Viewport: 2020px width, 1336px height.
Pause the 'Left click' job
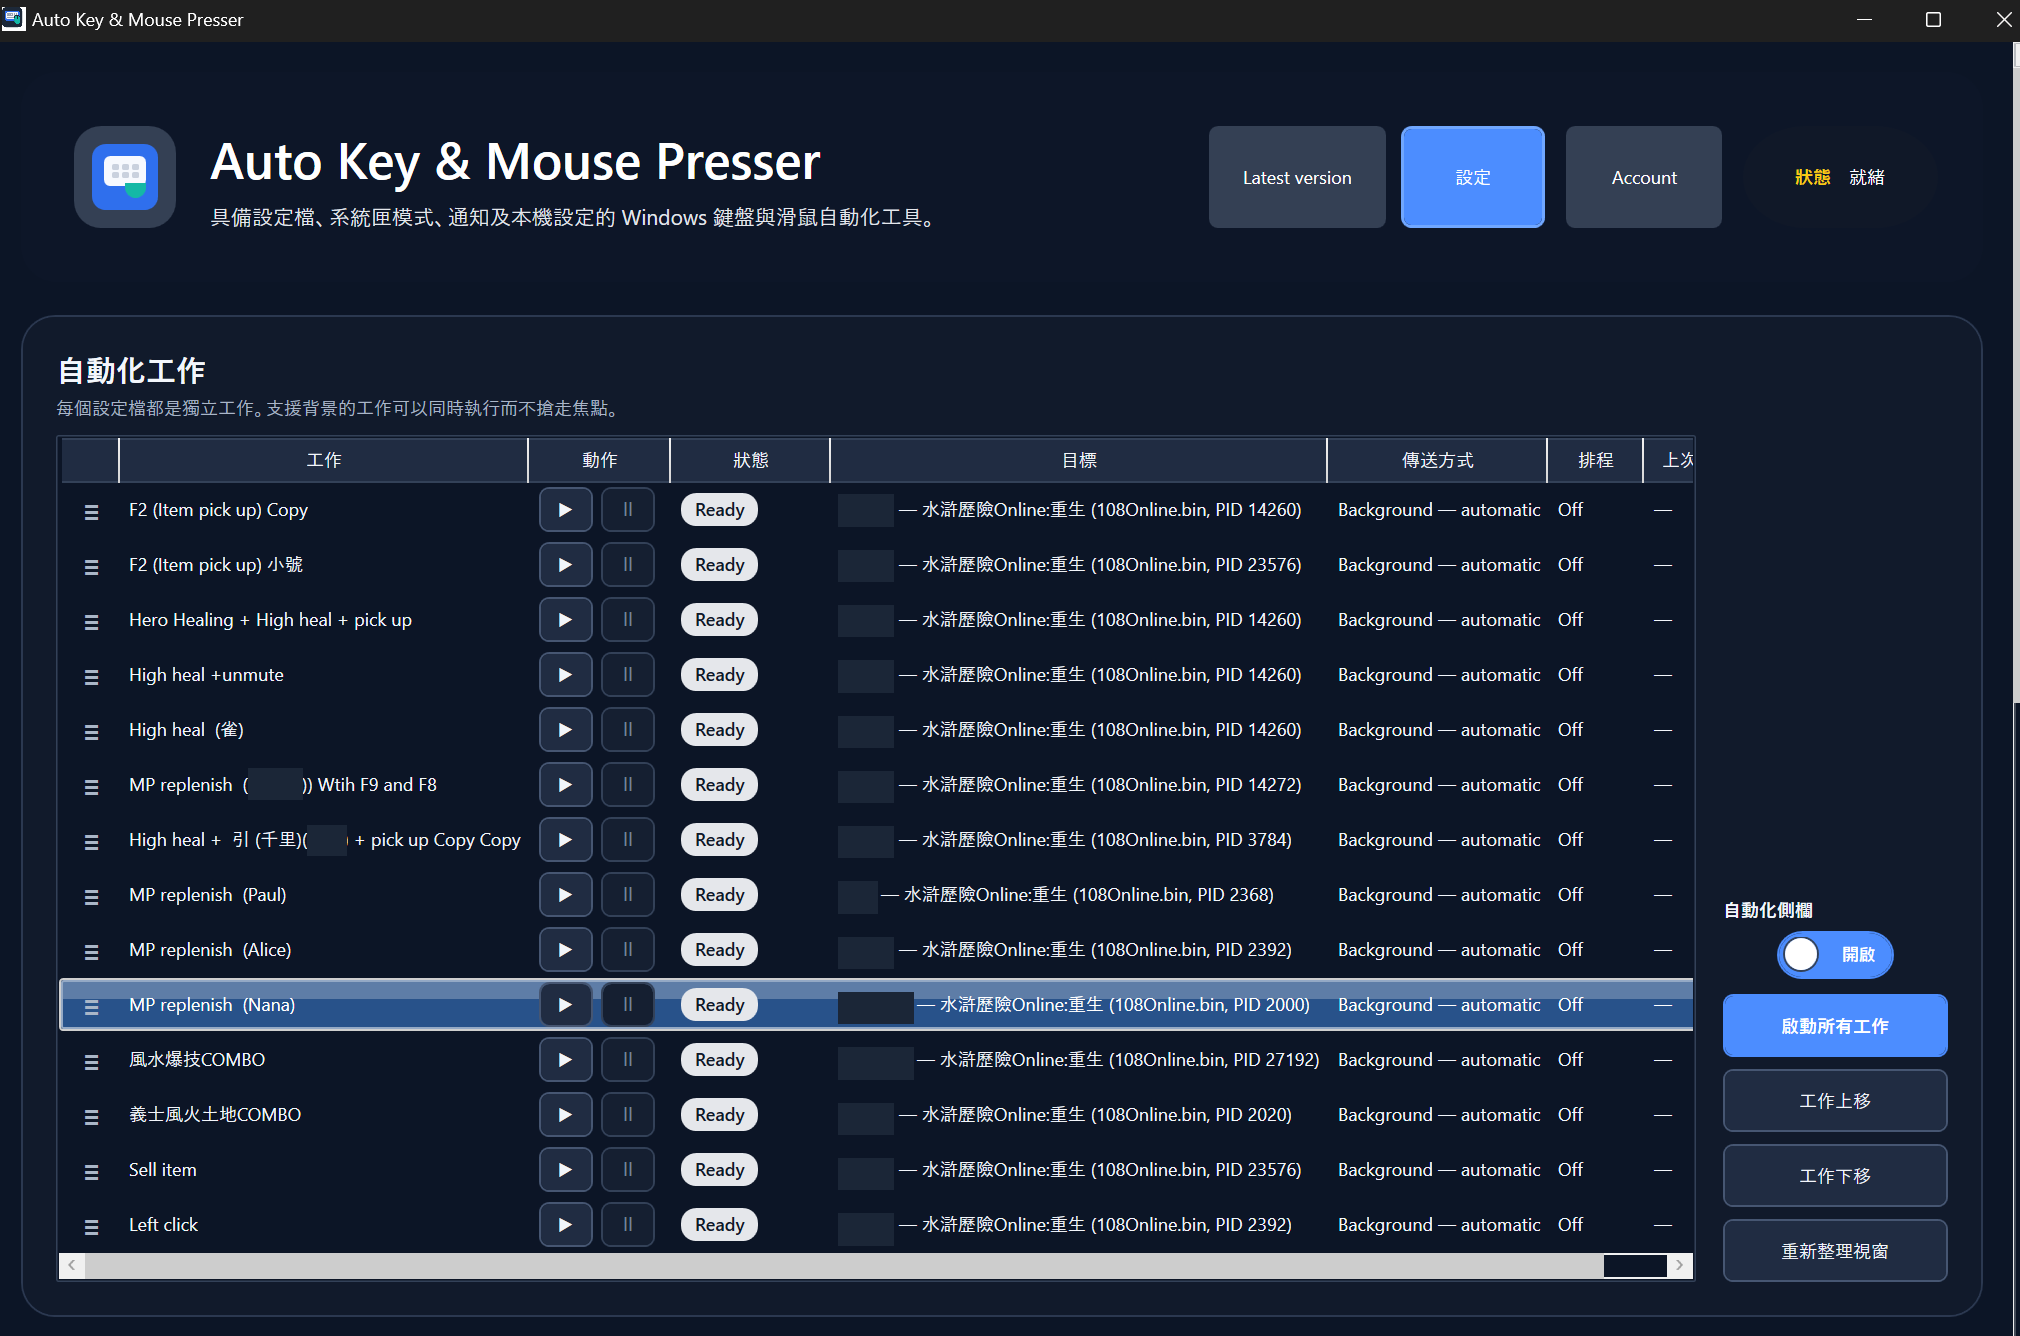tap(628, 1225)
